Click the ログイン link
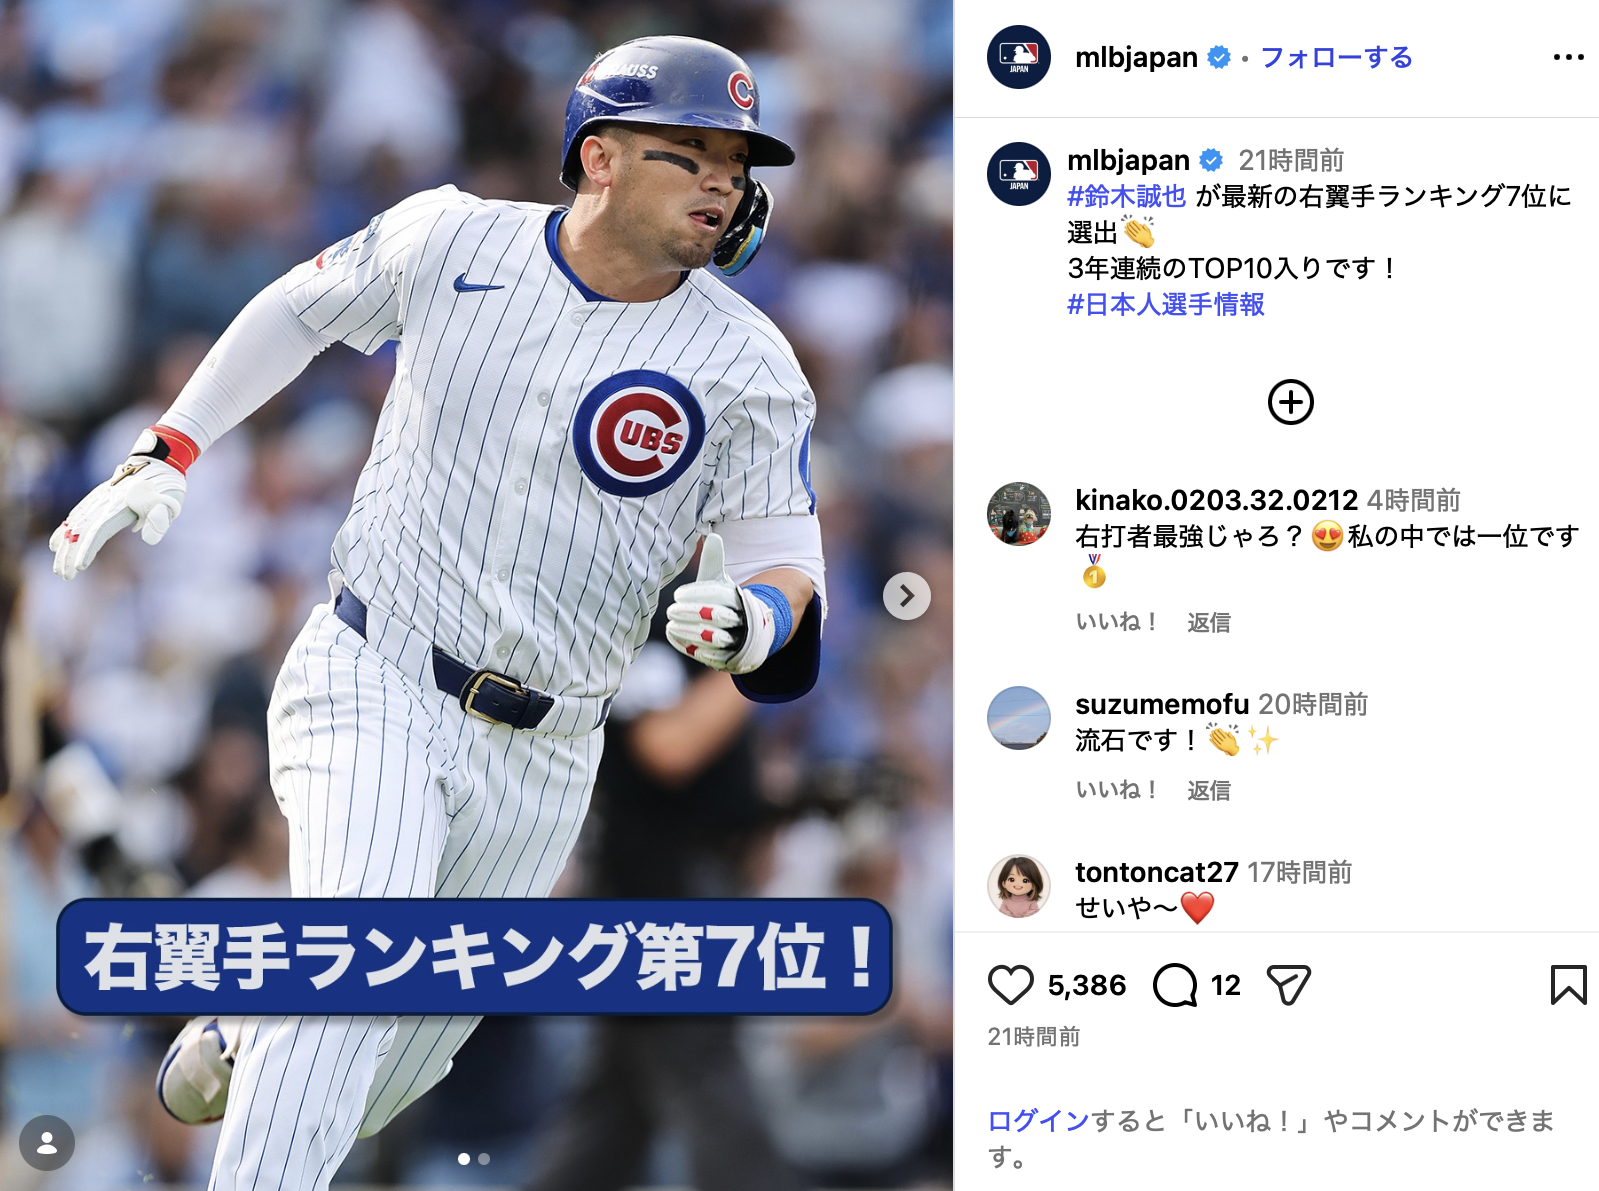Image resolution: width=1599 pixels, height=1191 pixels. [x=1038, y=1120]
